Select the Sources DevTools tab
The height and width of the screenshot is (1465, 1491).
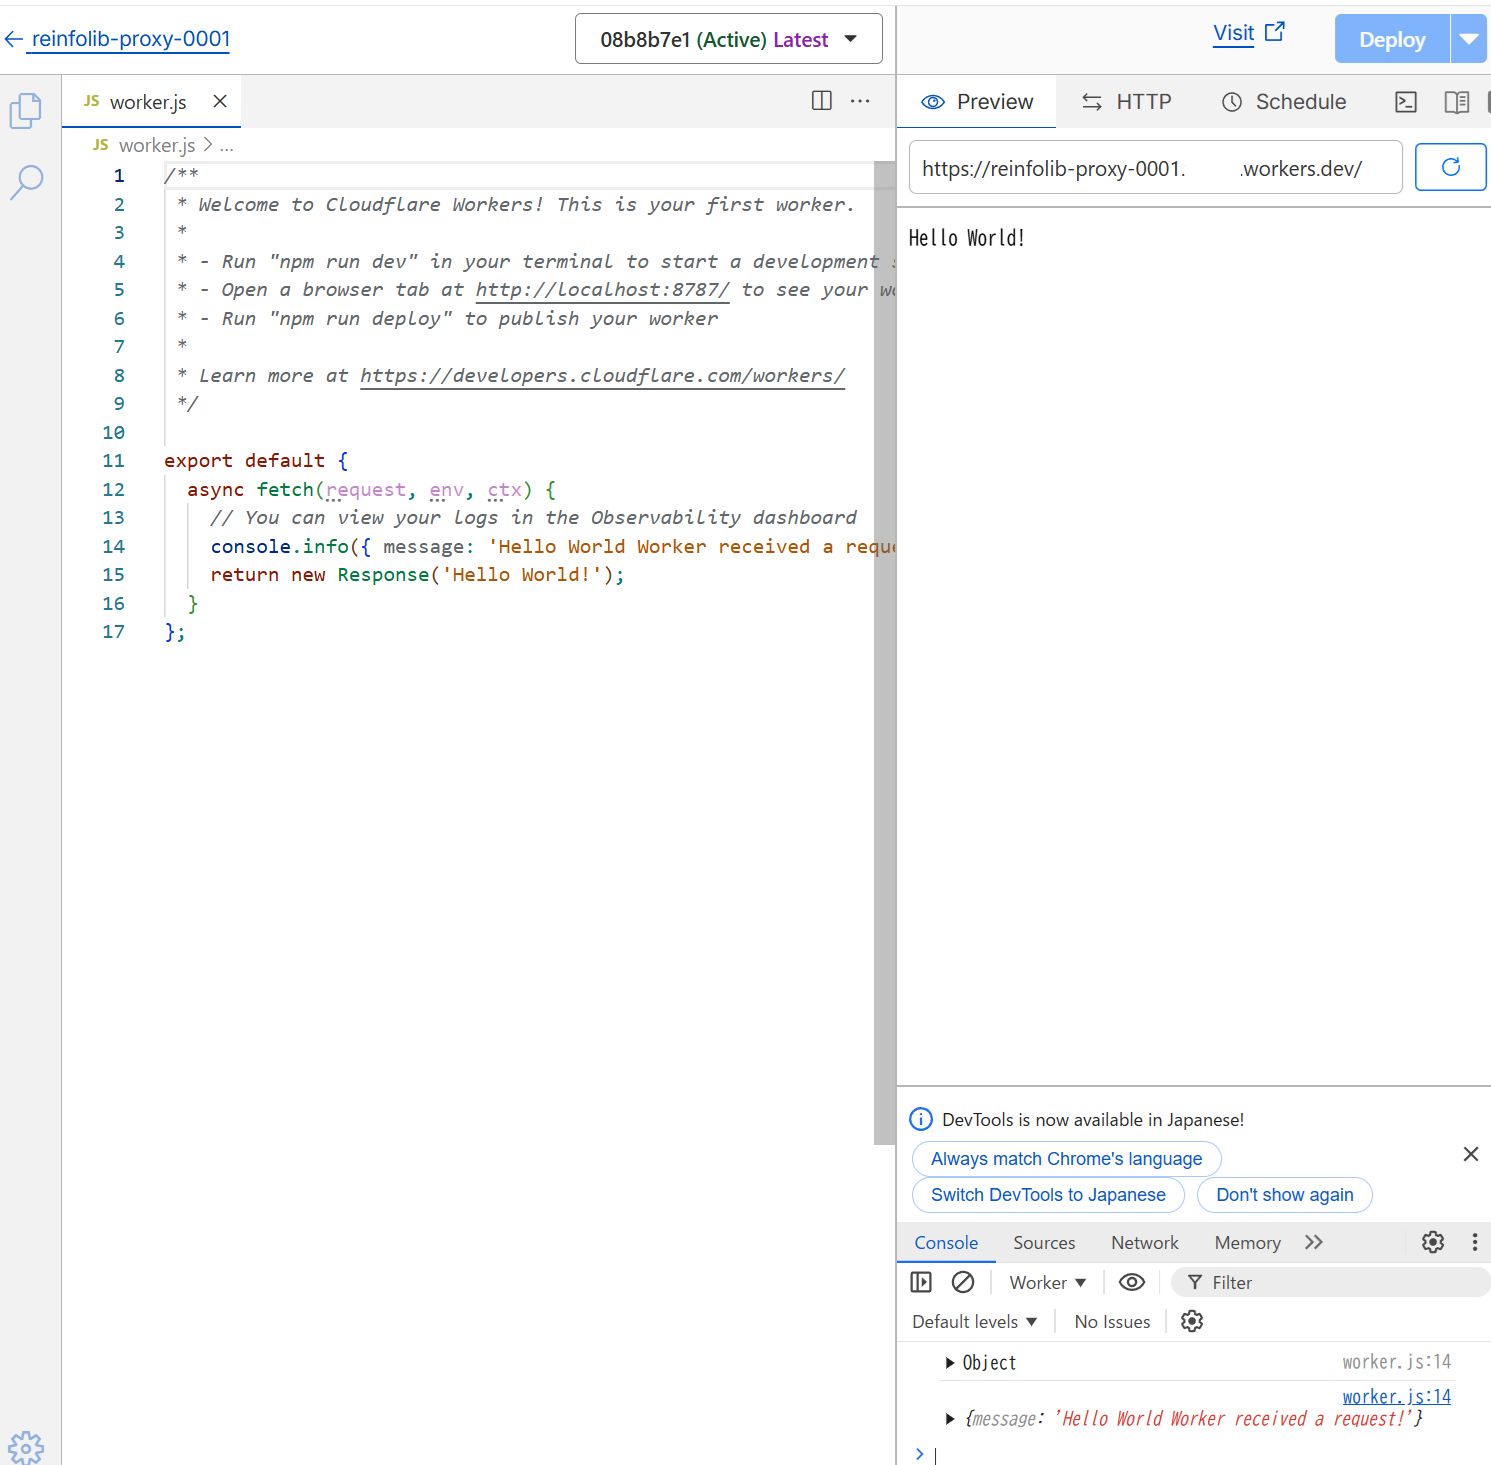pos(1044,1243)
